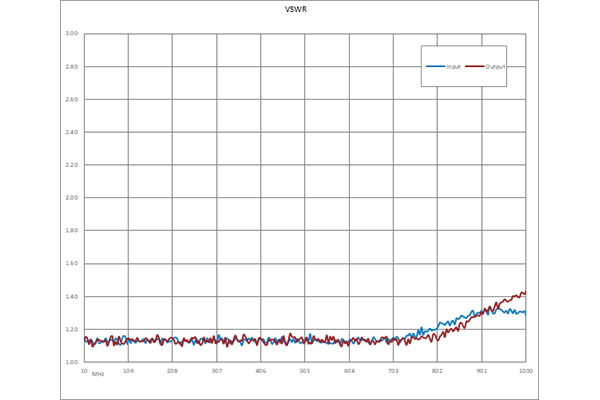600x400 pixels.
Task: Click the empty gray plot area center
Action: pos(300,190)
